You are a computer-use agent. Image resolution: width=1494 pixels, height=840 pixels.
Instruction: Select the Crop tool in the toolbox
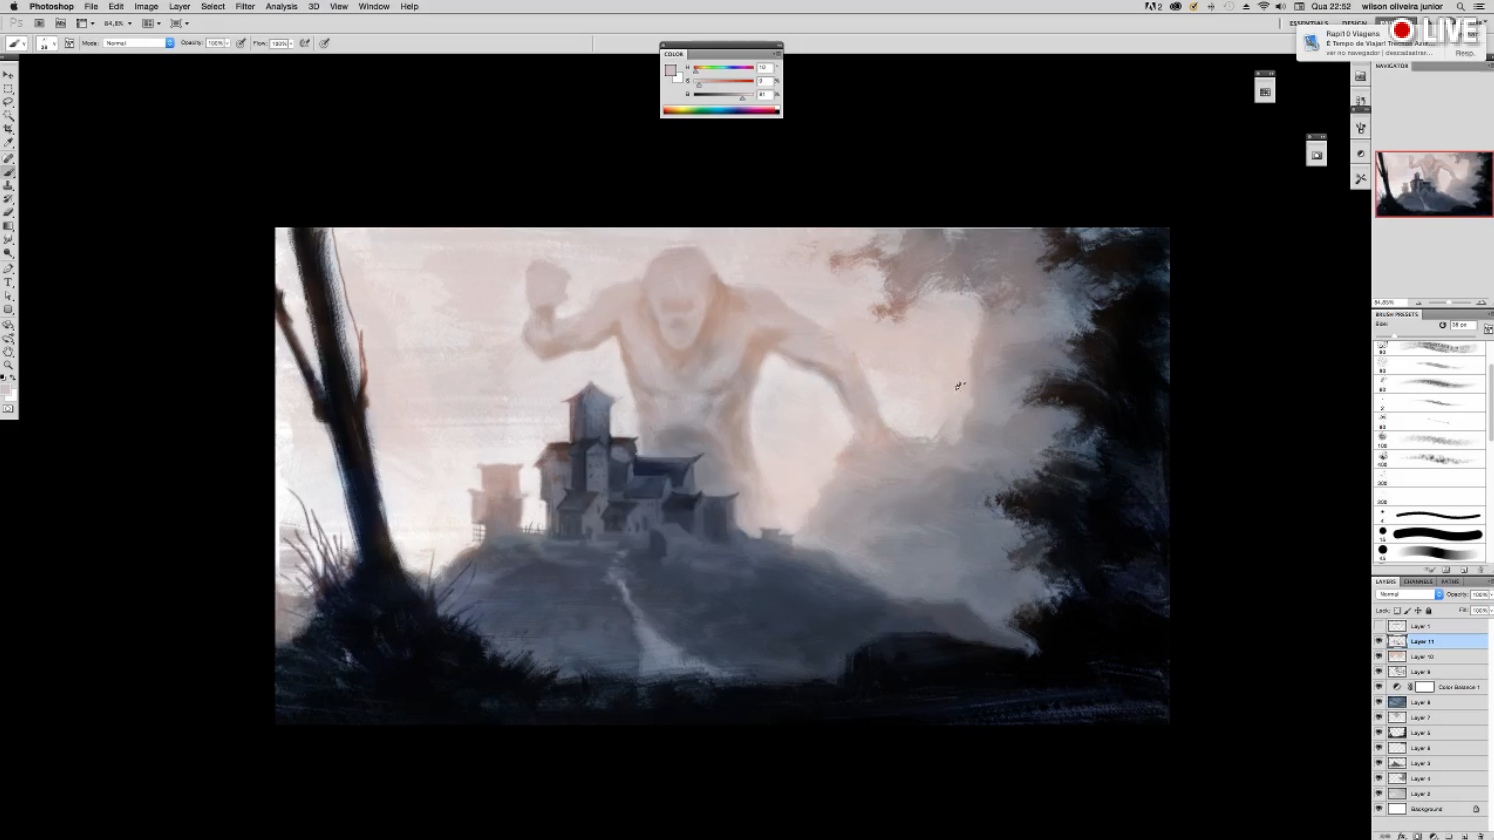pyautogui.click(x=8, y=129)
